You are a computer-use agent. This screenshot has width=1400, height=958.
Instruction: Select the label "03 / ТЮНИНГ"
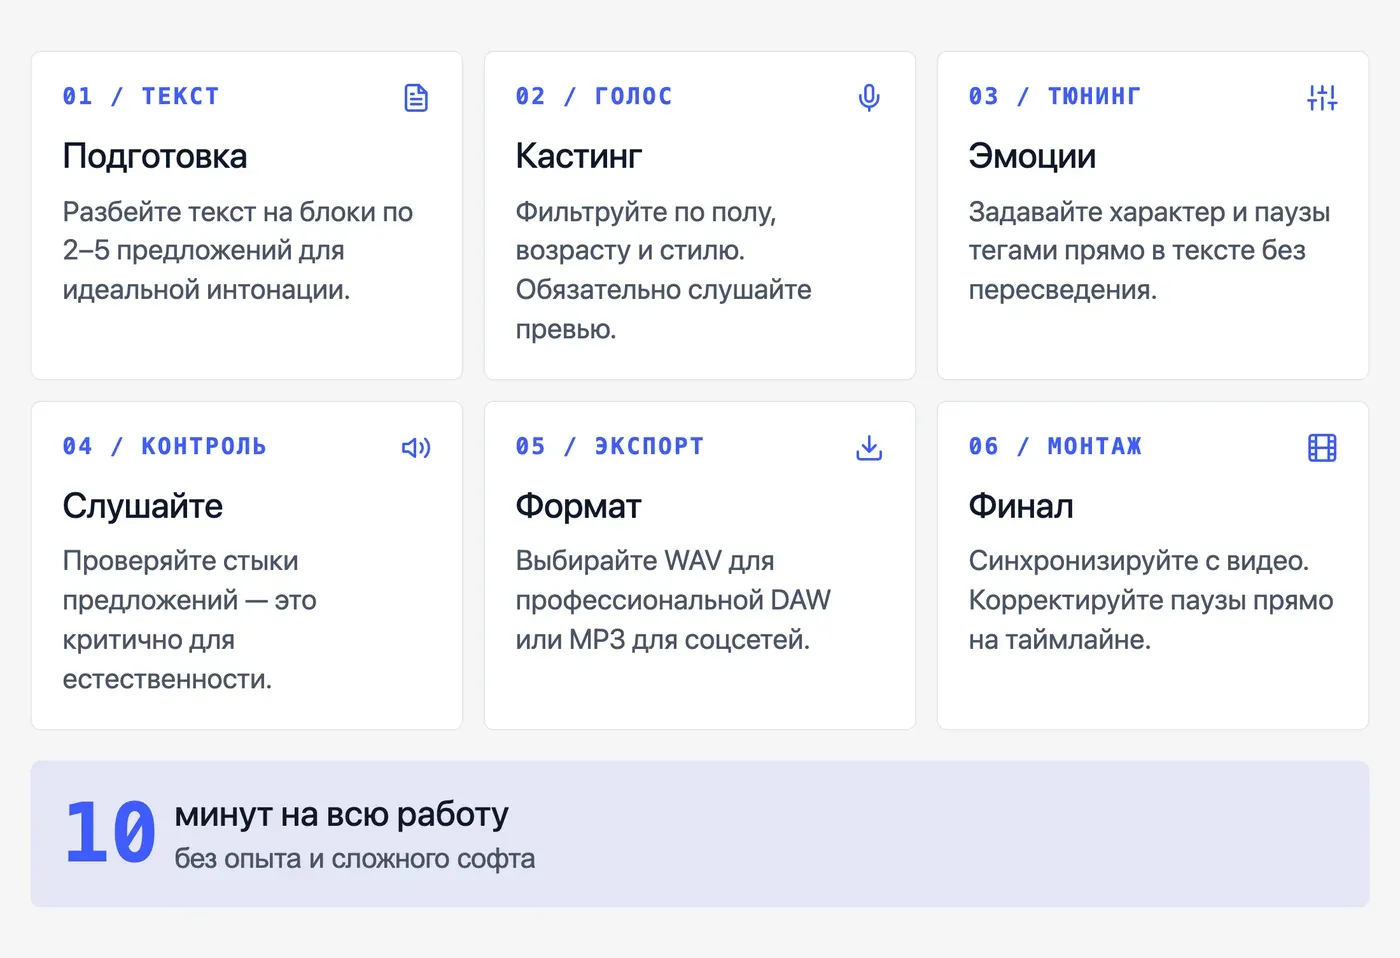click(1055, 97)
